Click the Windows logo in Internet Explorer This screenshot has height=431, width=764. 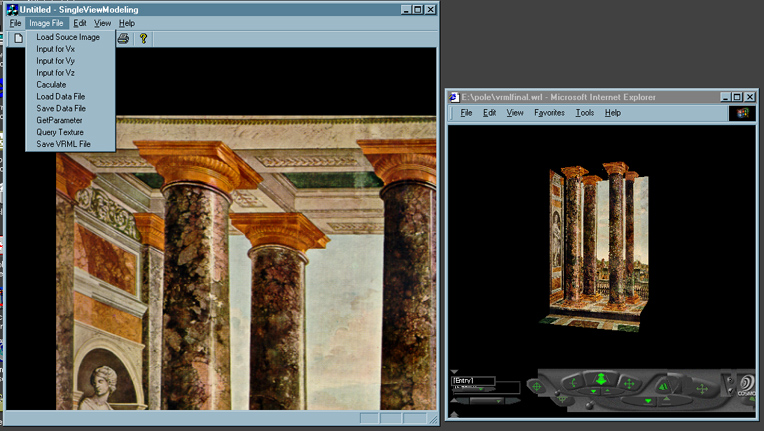click(742, 113)
